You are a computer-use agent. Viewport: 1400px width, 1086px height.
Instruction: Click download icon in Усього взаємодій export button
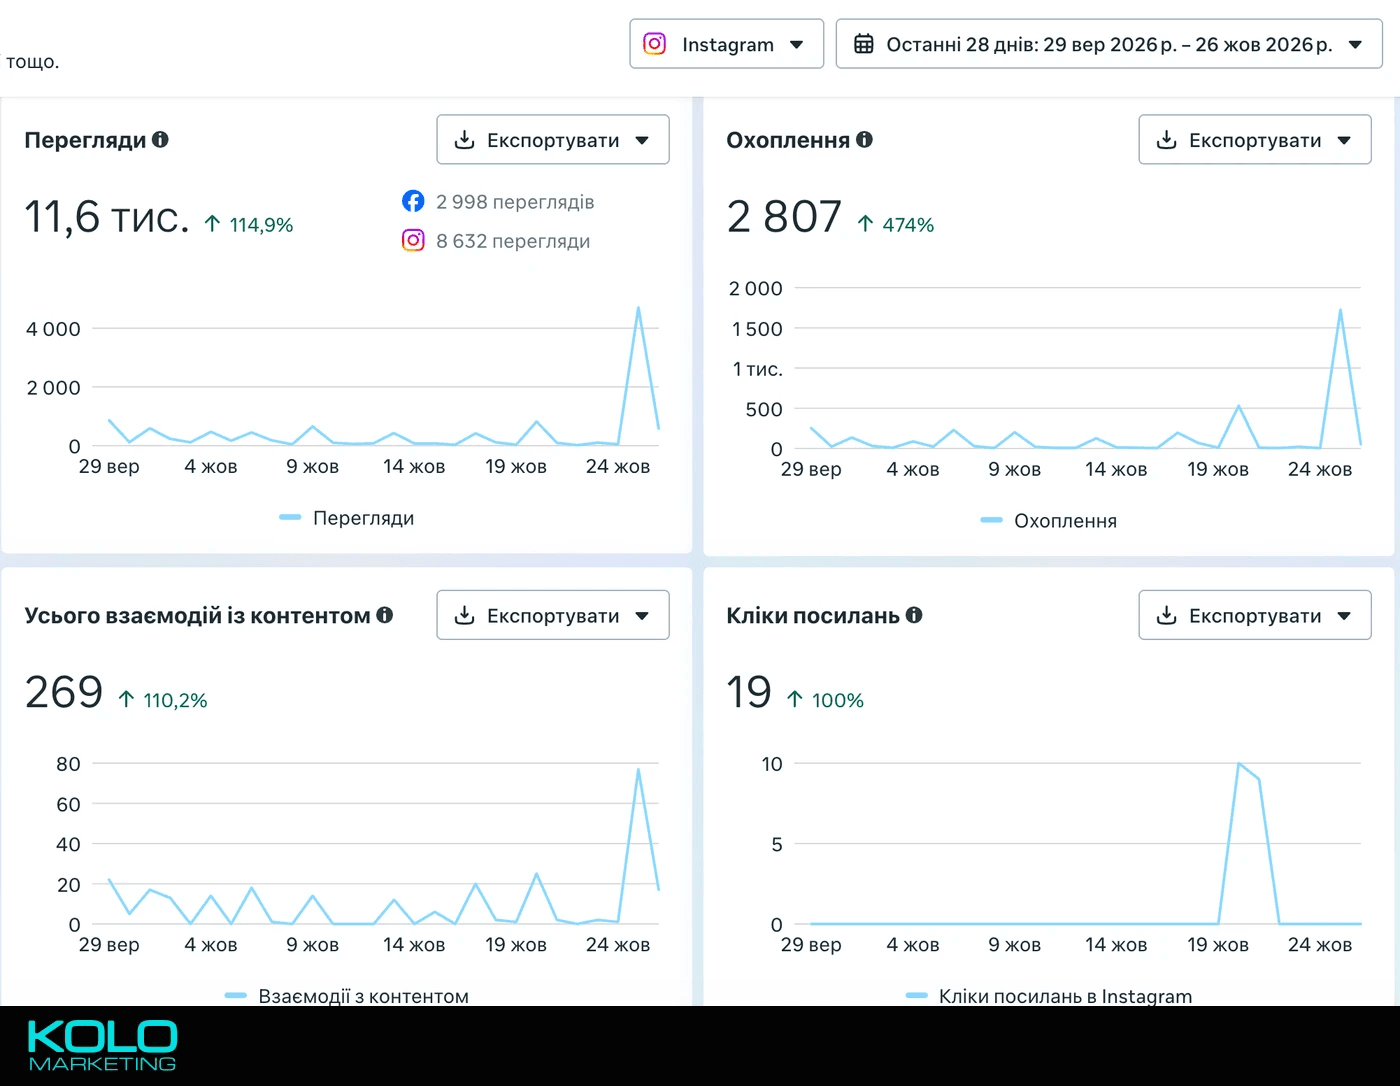(464, 615)
